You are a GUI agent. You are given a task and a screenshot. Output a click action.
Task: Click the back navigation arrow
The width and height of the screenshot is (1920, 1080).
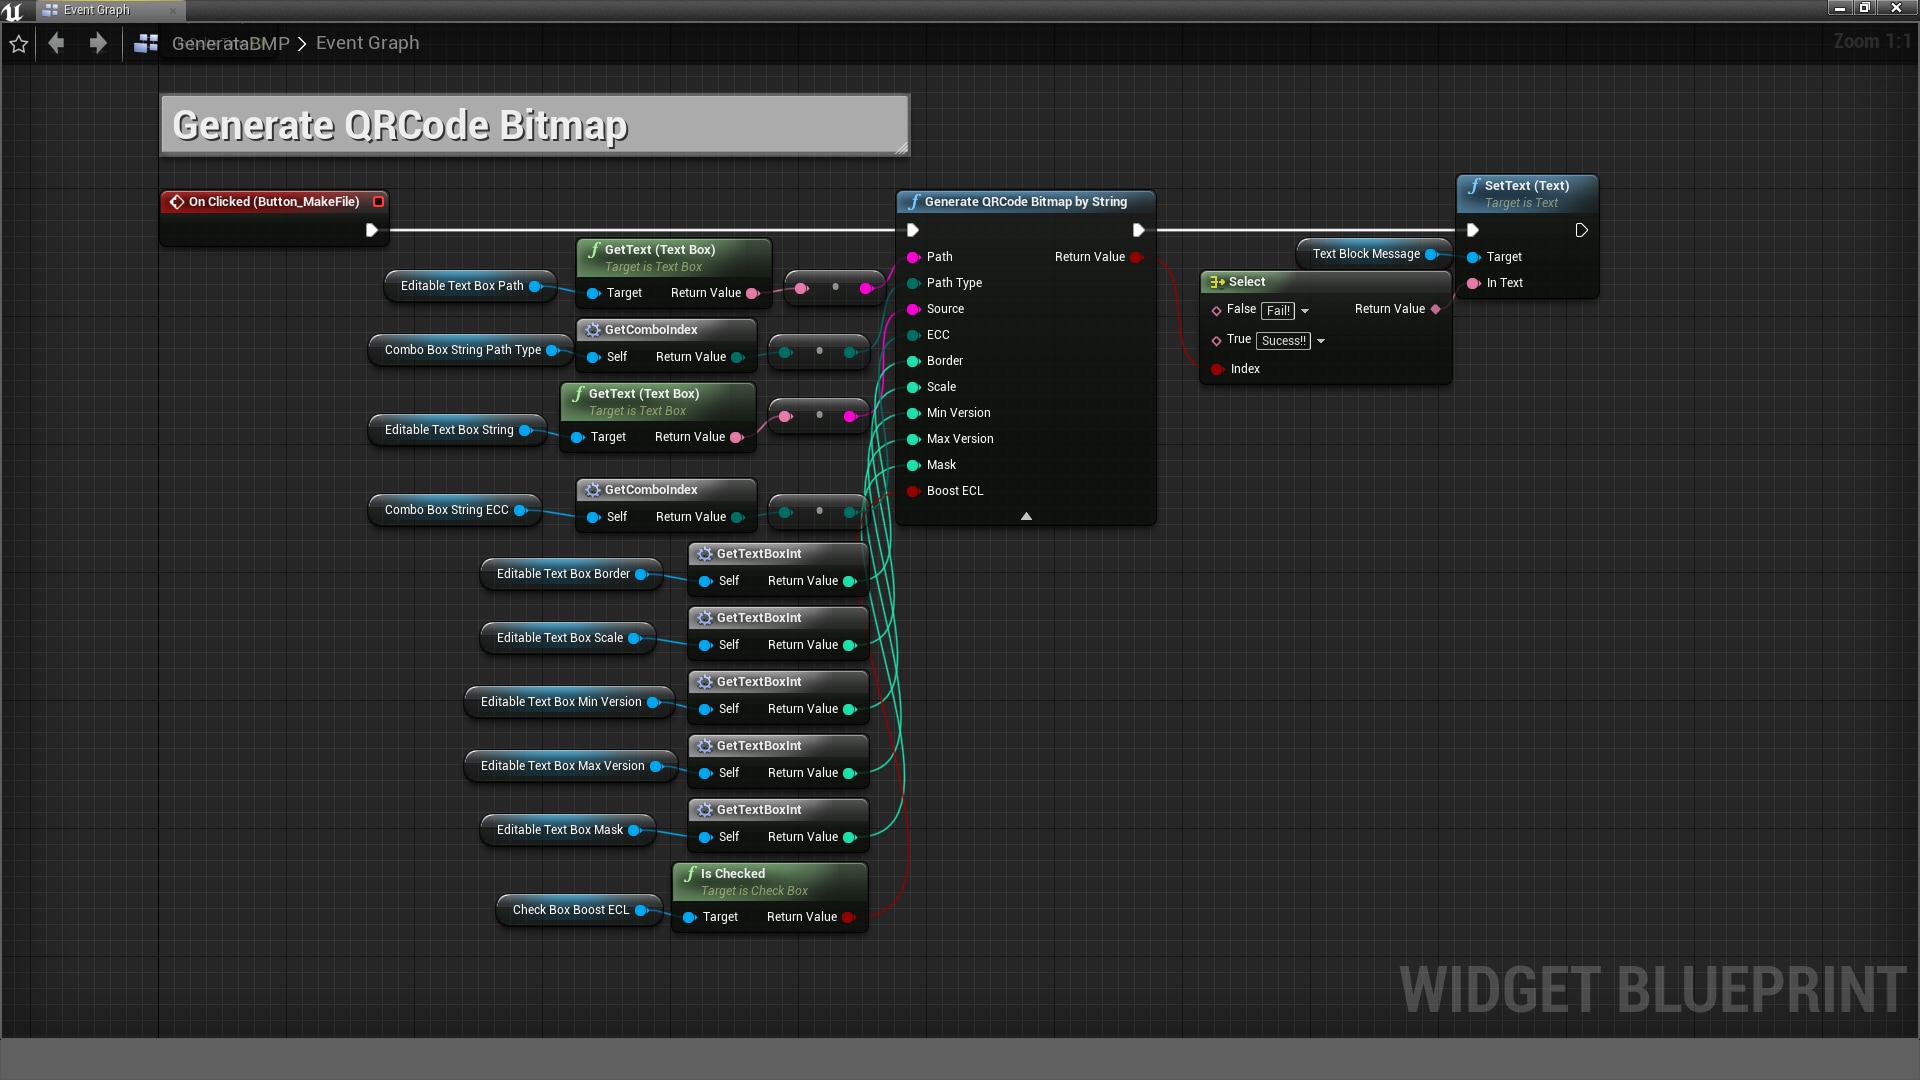[57, 43]
